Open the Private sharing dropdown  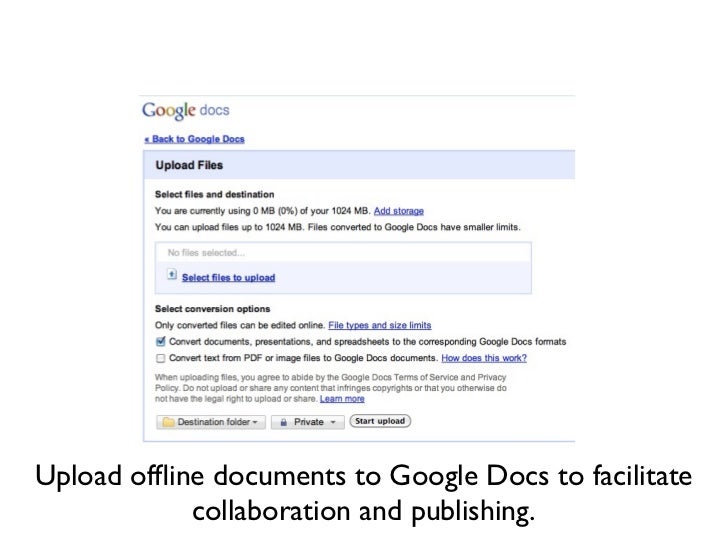click(308, 422)
